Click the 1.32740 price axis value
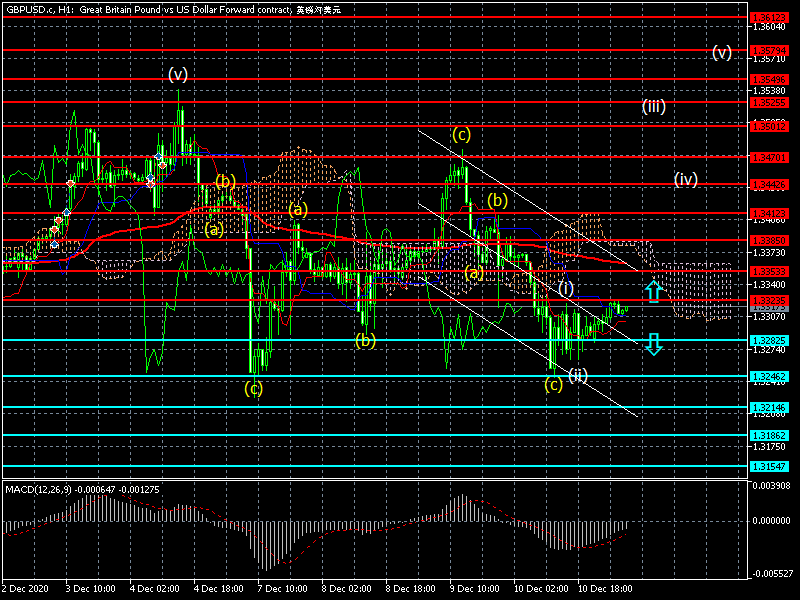 [769, 350]
